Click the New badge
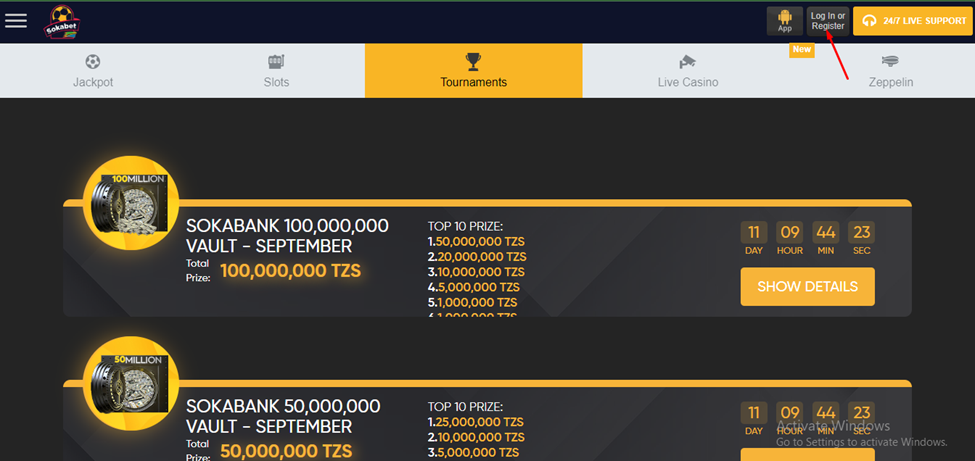 802,50
